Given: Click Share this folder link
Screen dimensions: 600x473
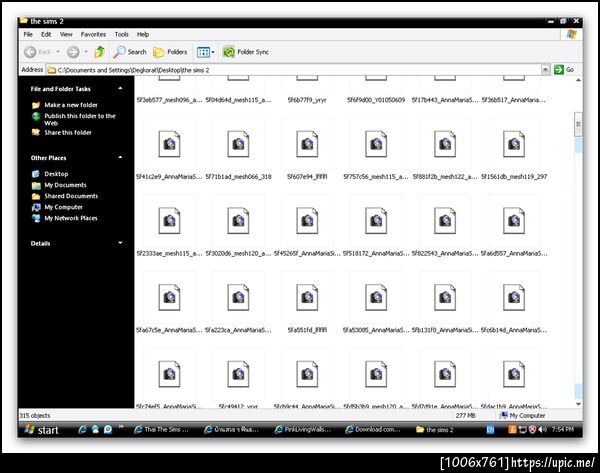Looking at the screenshot, I should point(68,132).
